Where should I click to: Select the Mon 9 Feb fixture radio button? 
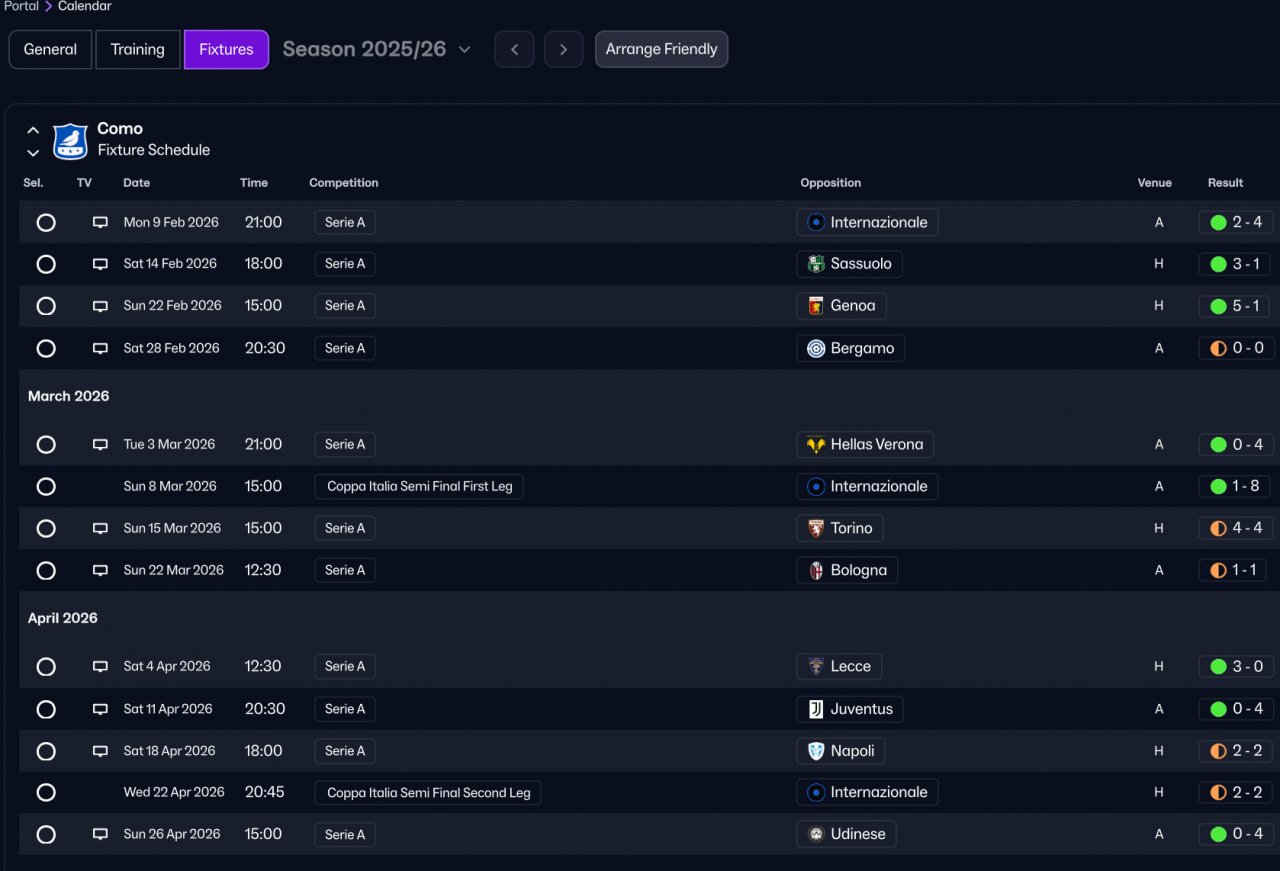[x=46, y=223]
